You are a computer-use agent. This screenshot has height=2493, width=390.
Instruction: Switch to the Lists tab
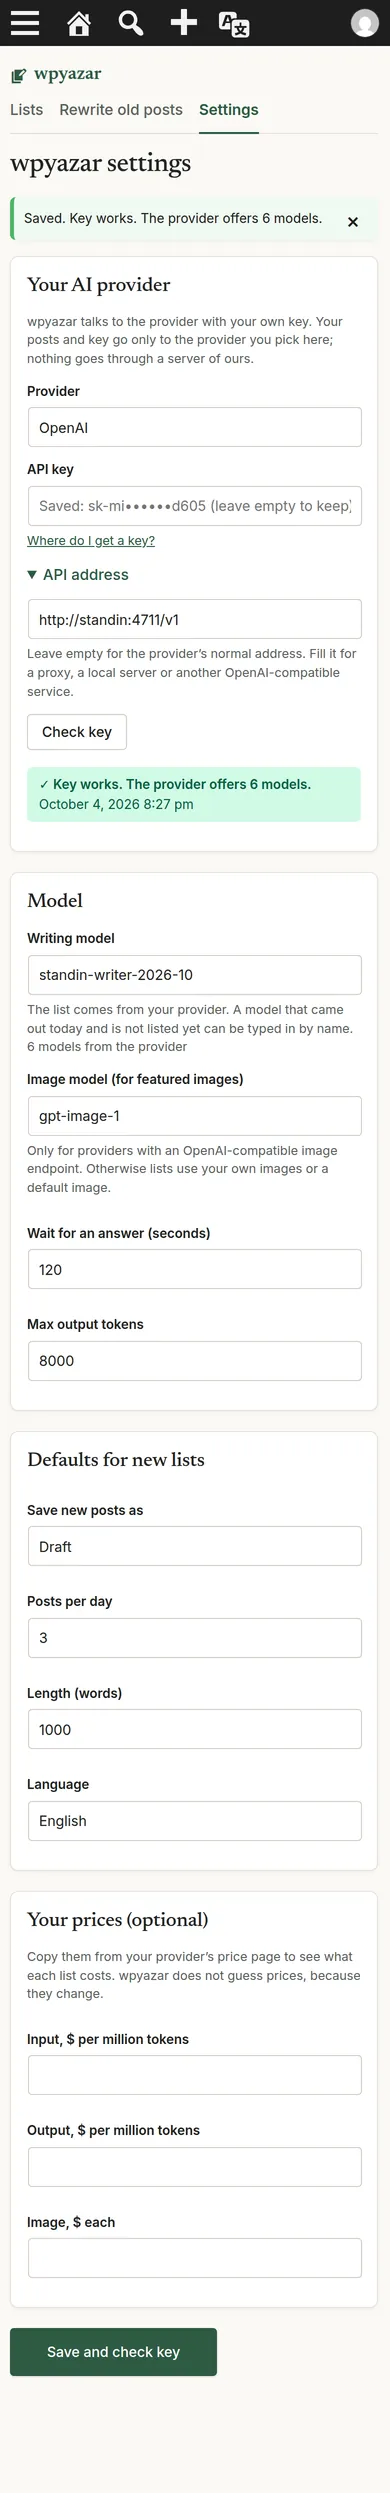pos(26,110)
